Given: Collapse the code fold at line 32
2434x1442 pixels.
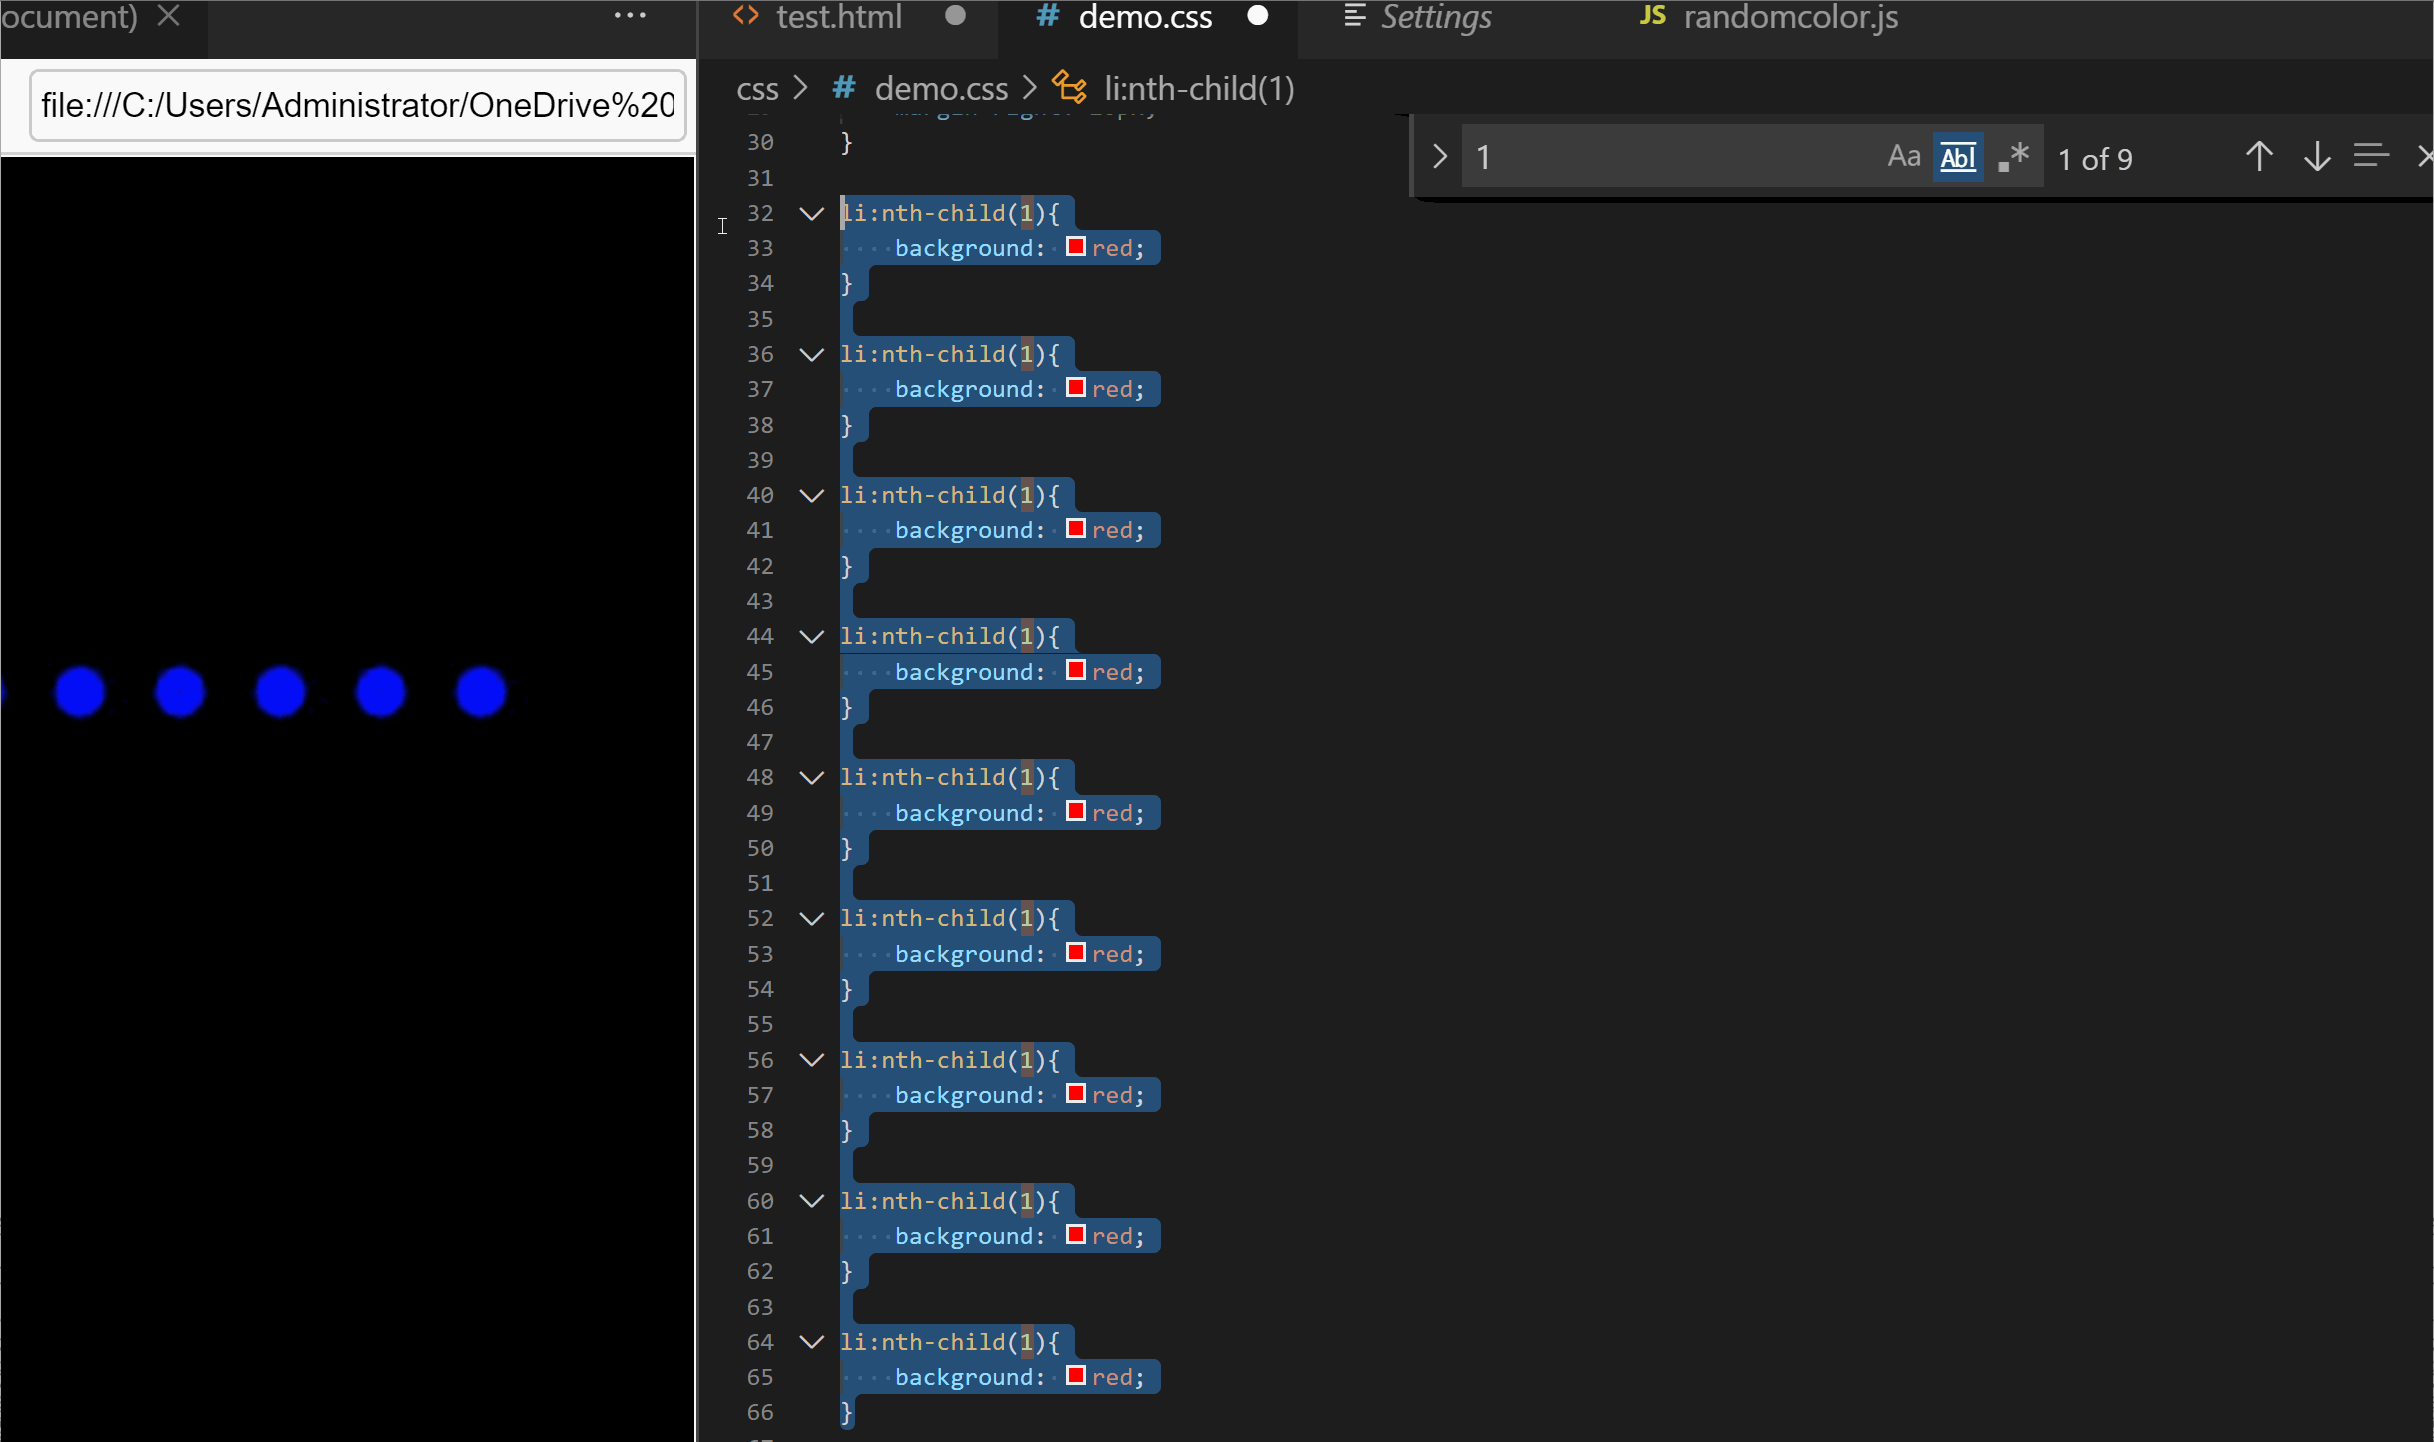Looking at the screenshot, I should point(810,213).
